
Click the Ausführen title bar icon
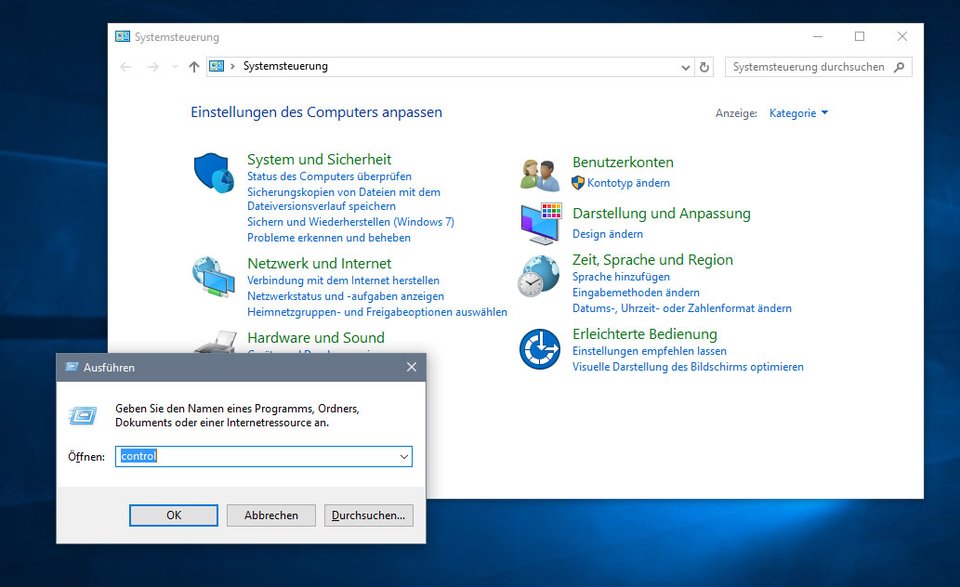click(72, 367)
